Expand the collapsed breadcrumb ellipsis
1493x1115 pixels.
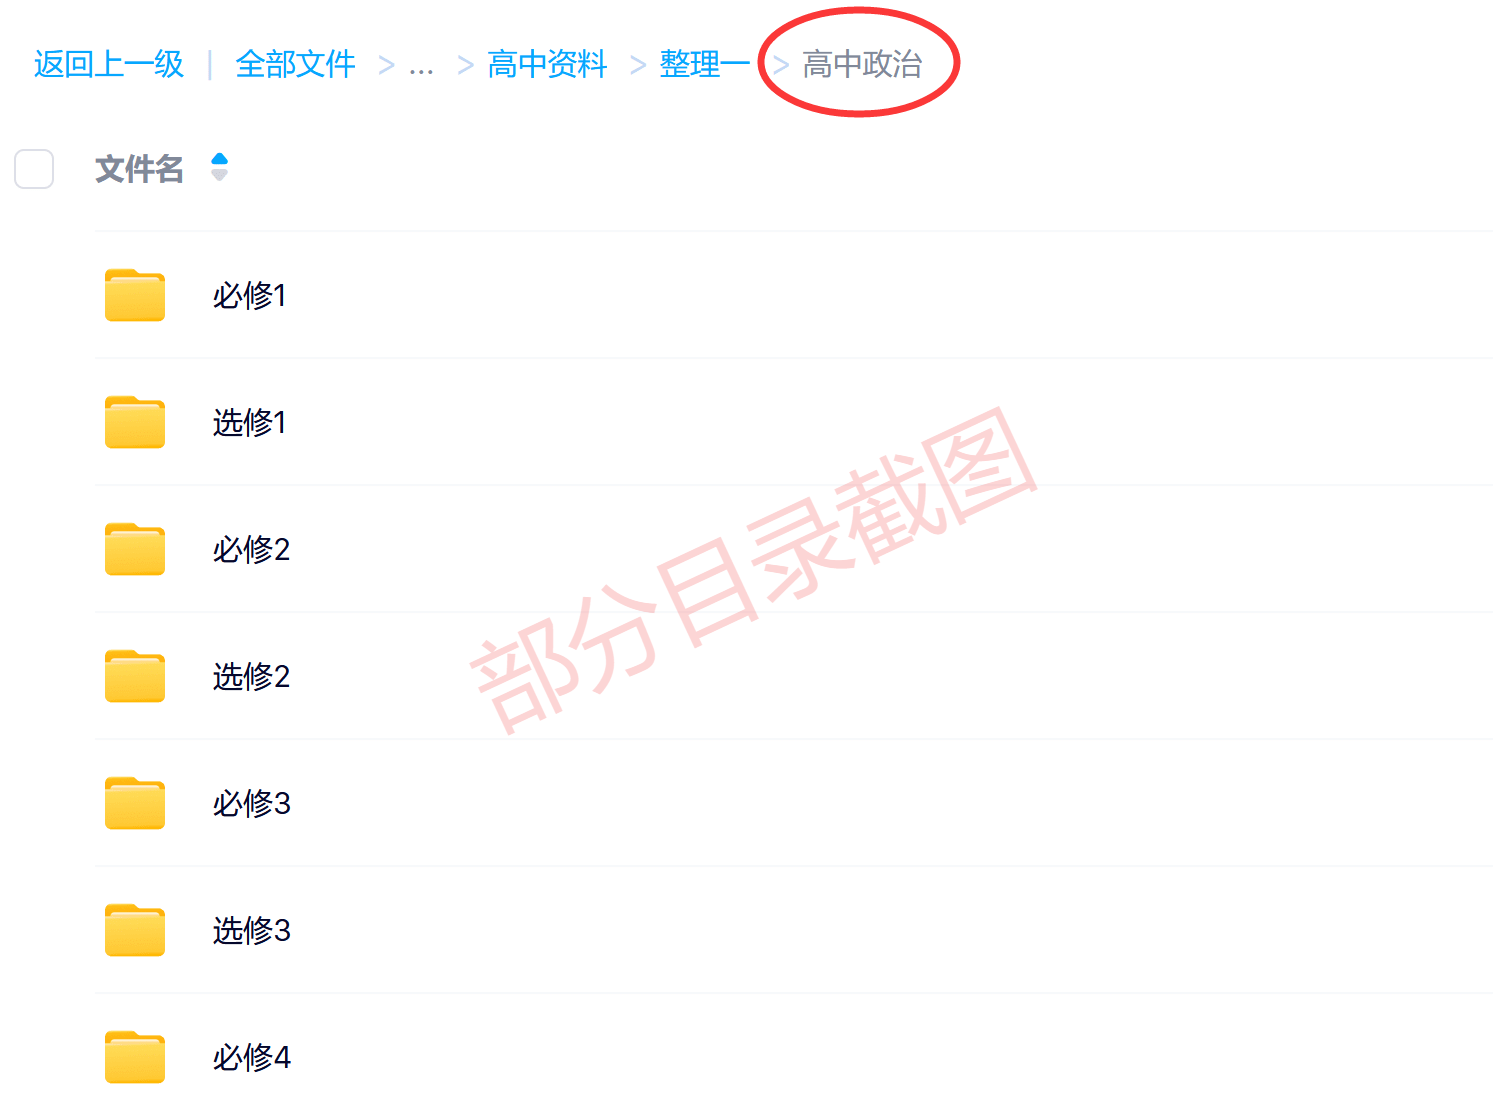[422, 65]
